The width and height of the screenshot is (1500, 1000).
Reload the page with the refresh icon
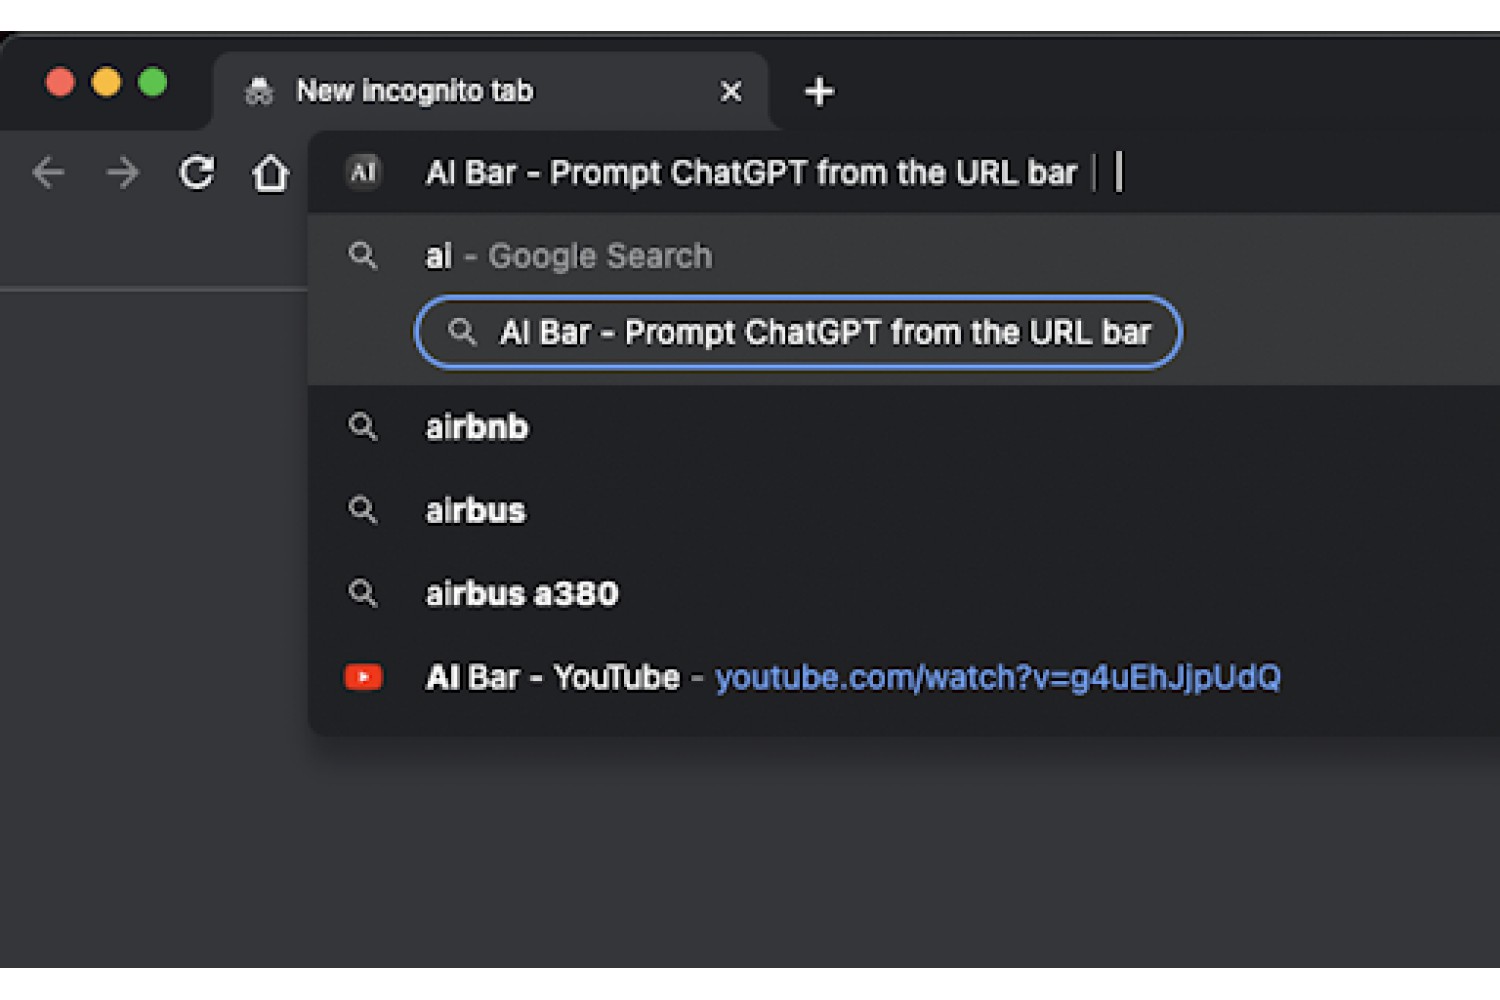[x=197, y=173]
